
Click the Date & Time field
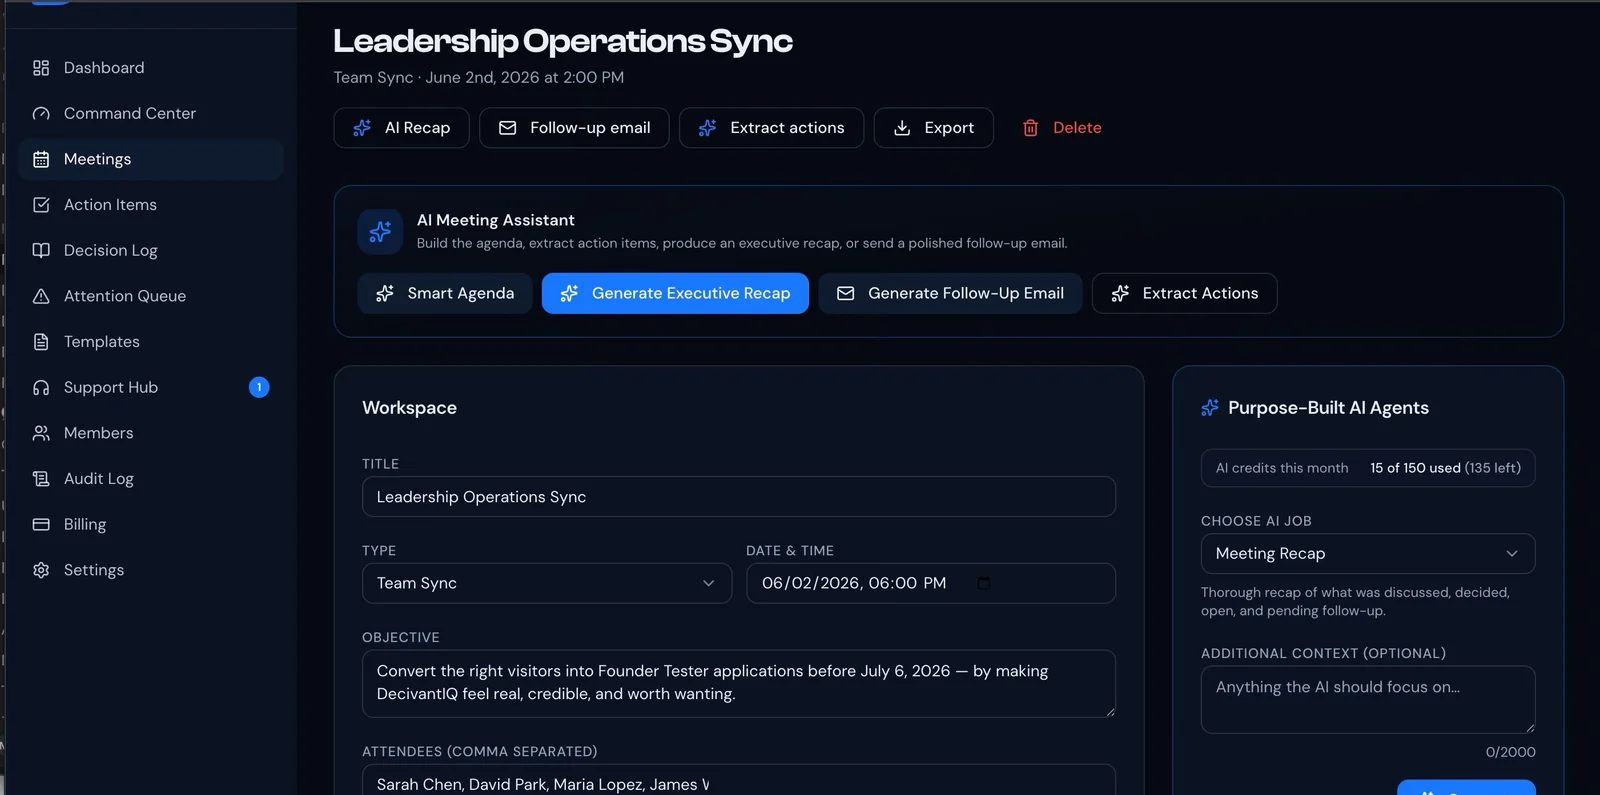pos(931,583)
